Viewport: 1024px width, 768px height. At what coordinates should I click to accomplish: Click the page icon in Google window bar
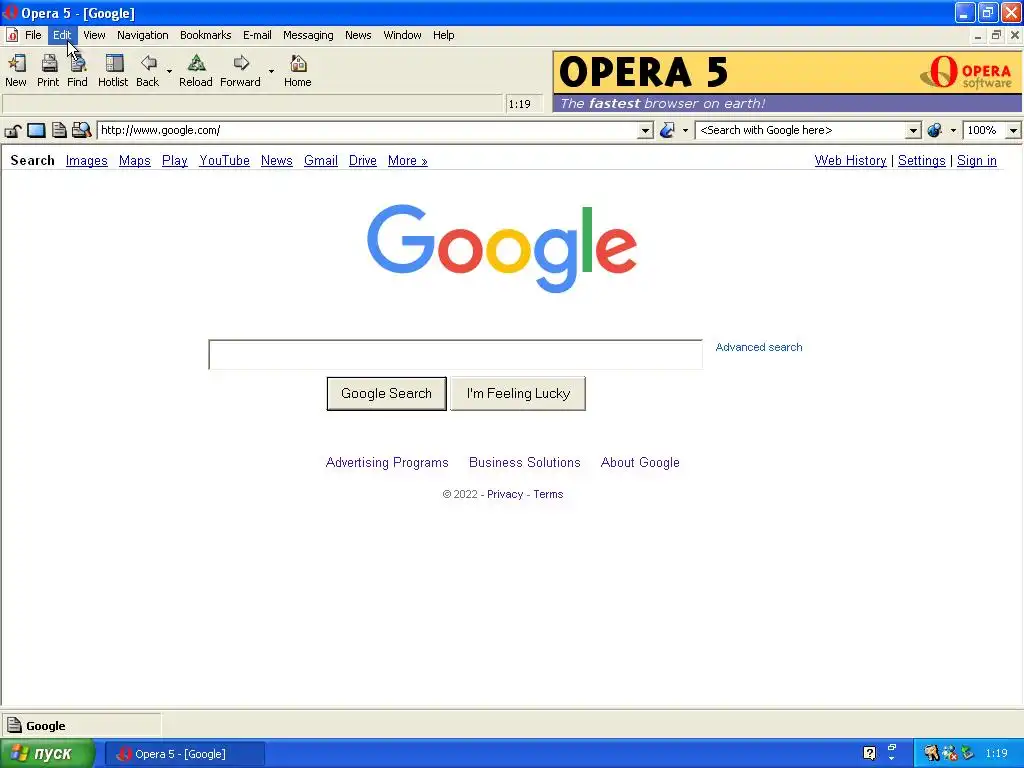(x=14, y=725)
